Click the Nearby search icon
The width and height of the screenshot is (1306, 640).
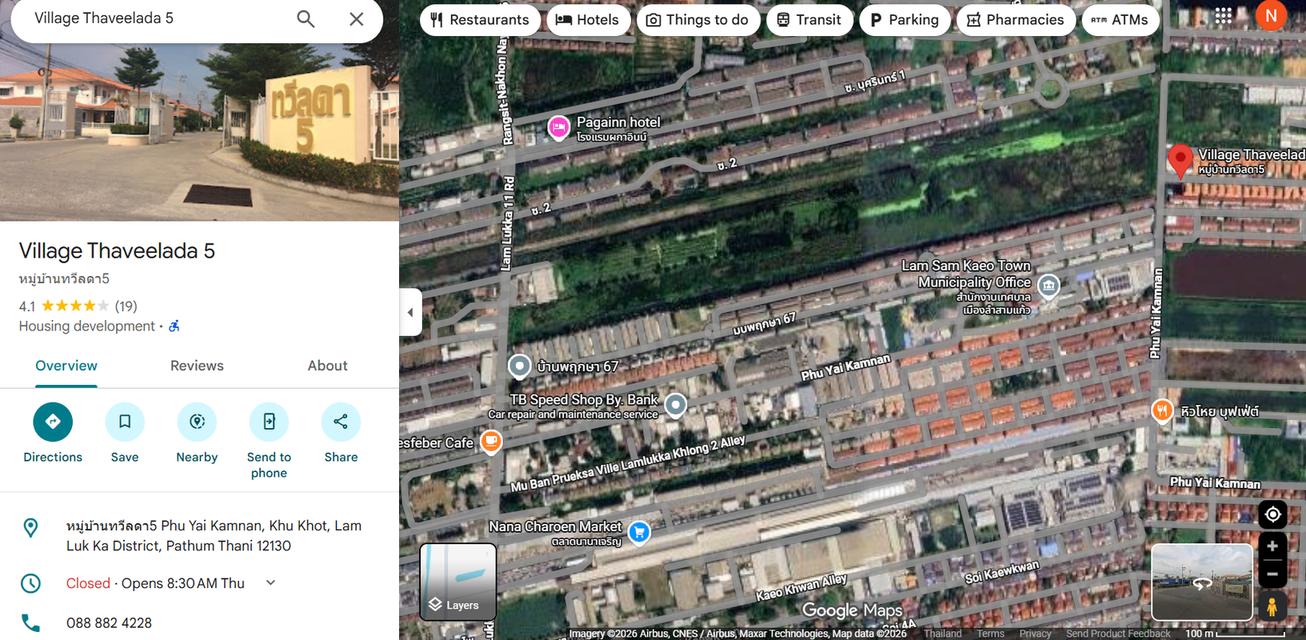pos(197,422)
